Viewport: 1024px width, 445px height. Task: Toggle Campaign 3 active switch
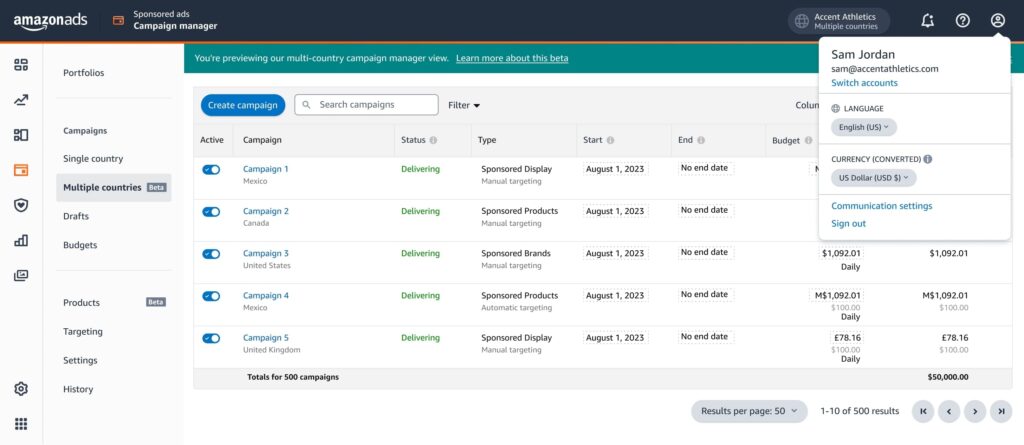click(x=211, y=254)
